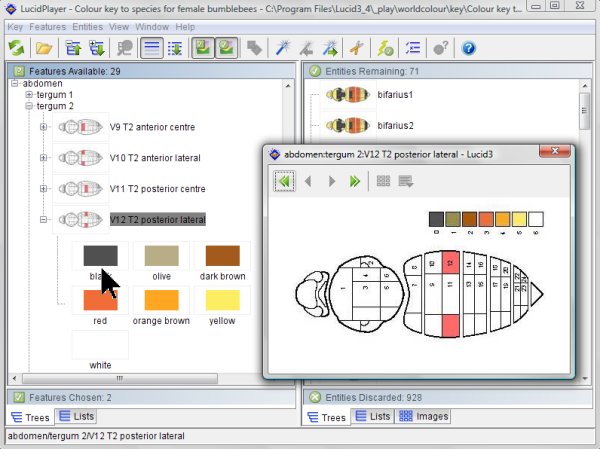Expand V11 T2 posterior centre
This screenshot has height=449, width=600.
click(43, 189)
